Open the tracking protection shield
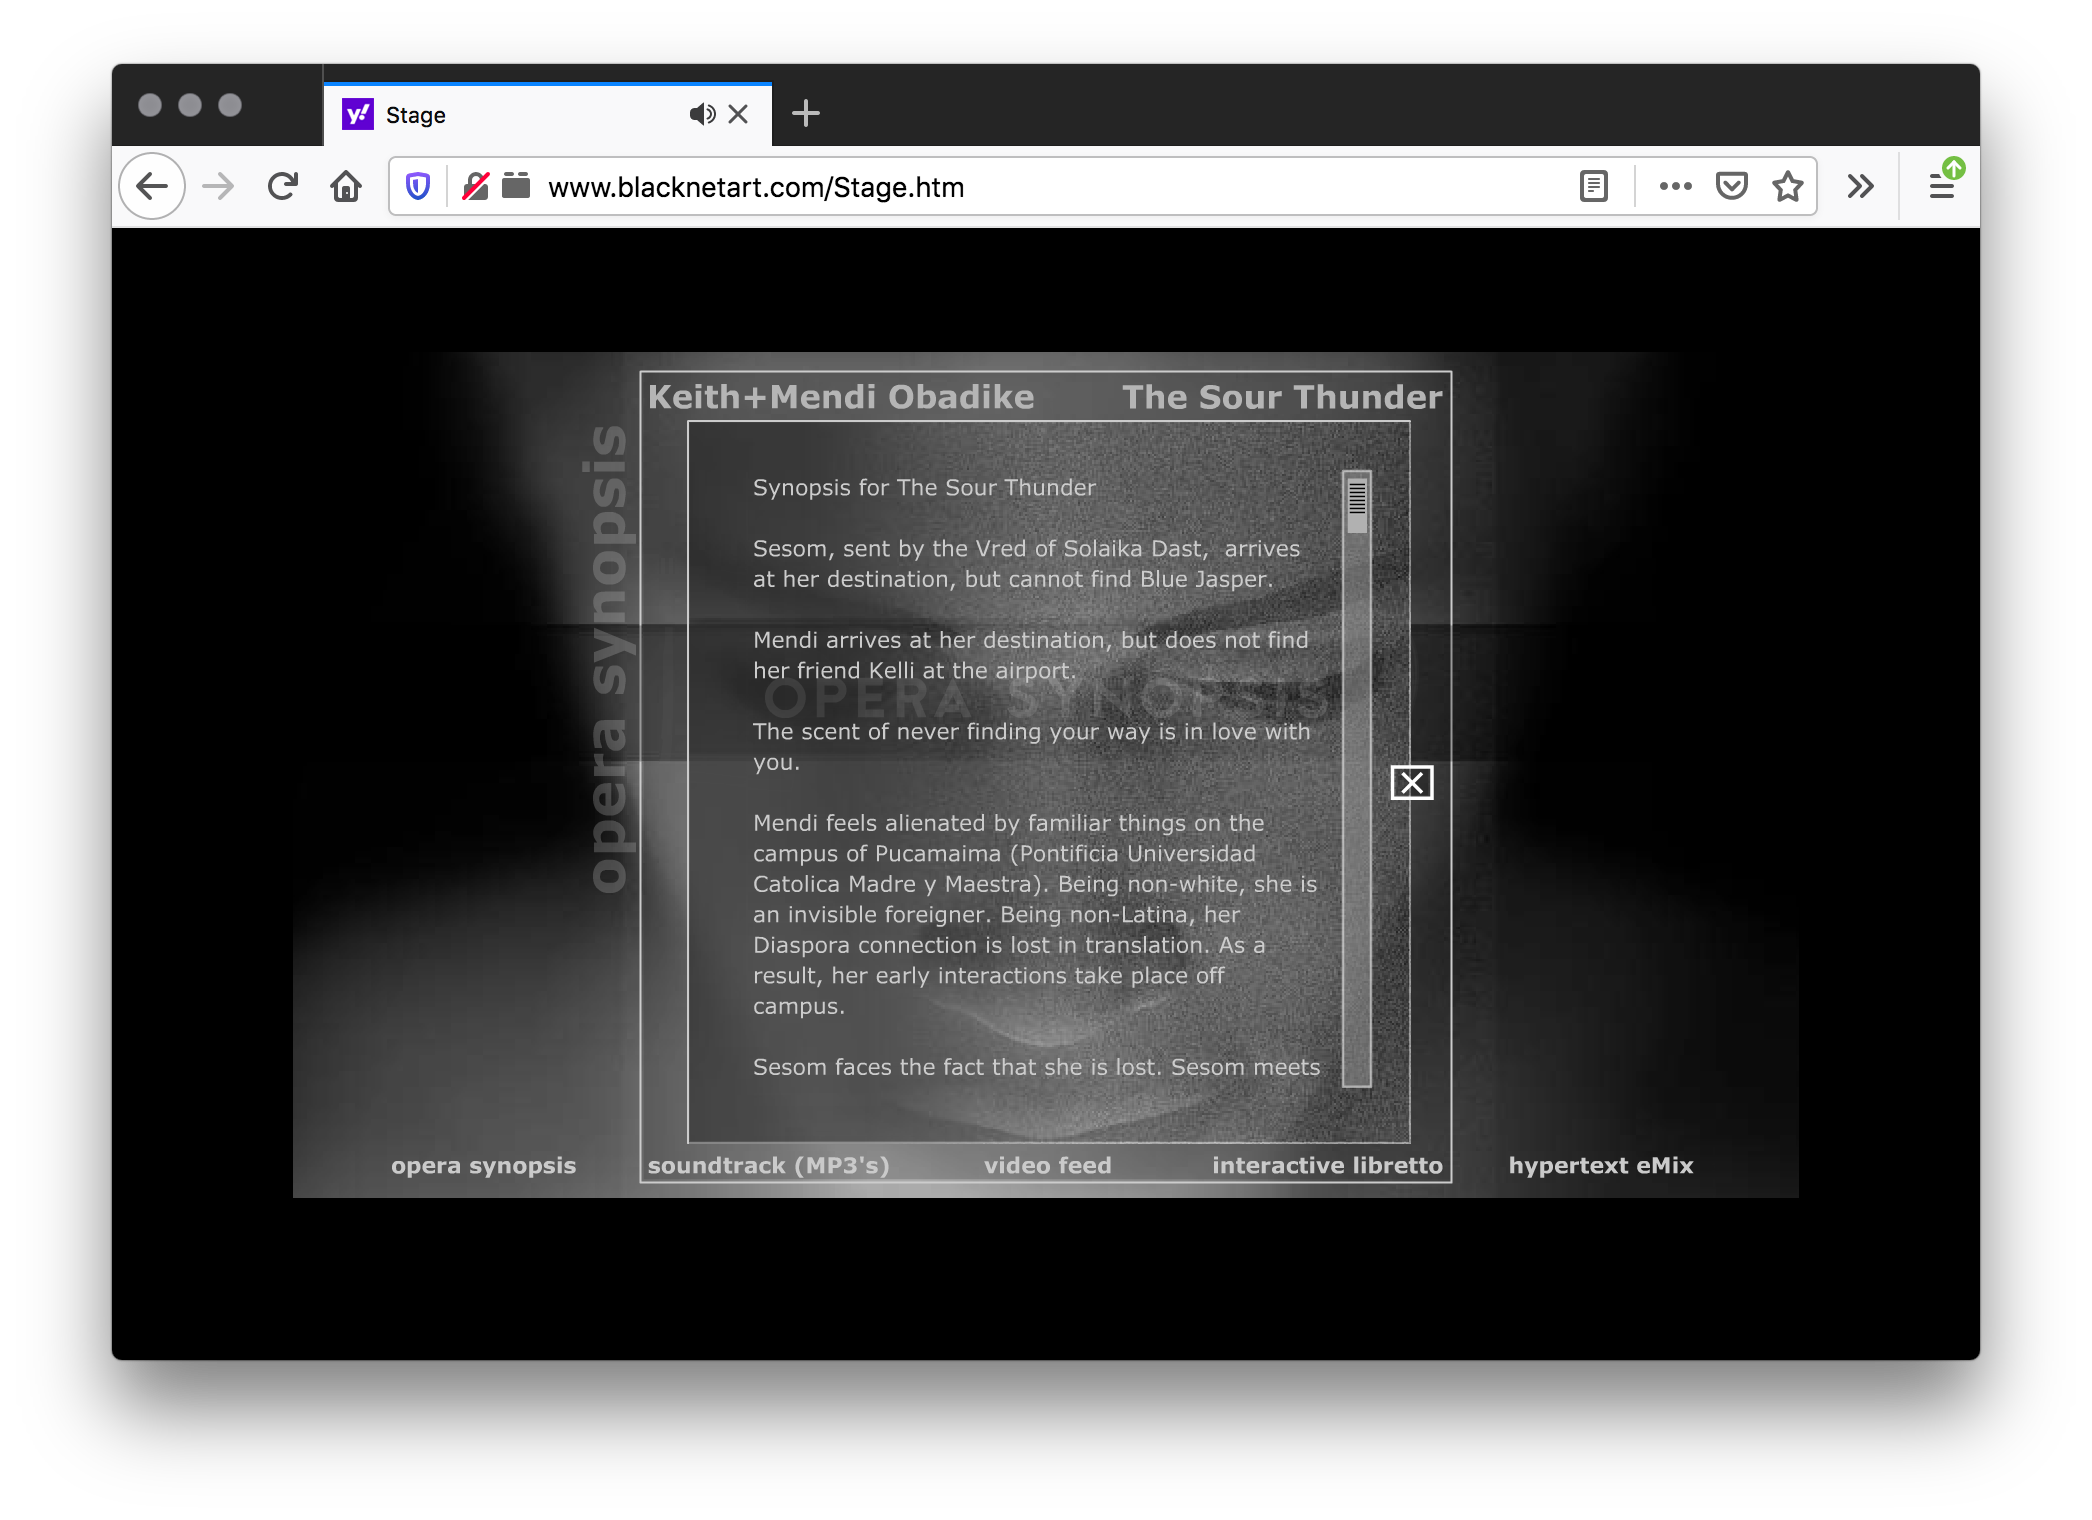Viewport: 2092px width, 1520px height. (x=418, y=186)
